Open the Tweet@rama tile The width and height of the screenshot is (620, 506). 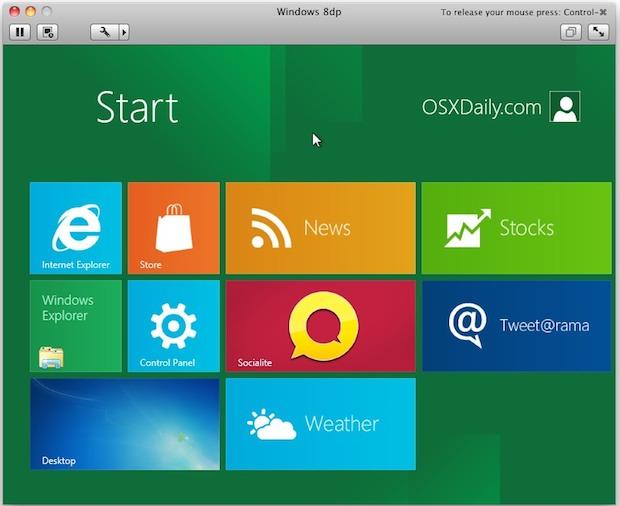(516, 326)
